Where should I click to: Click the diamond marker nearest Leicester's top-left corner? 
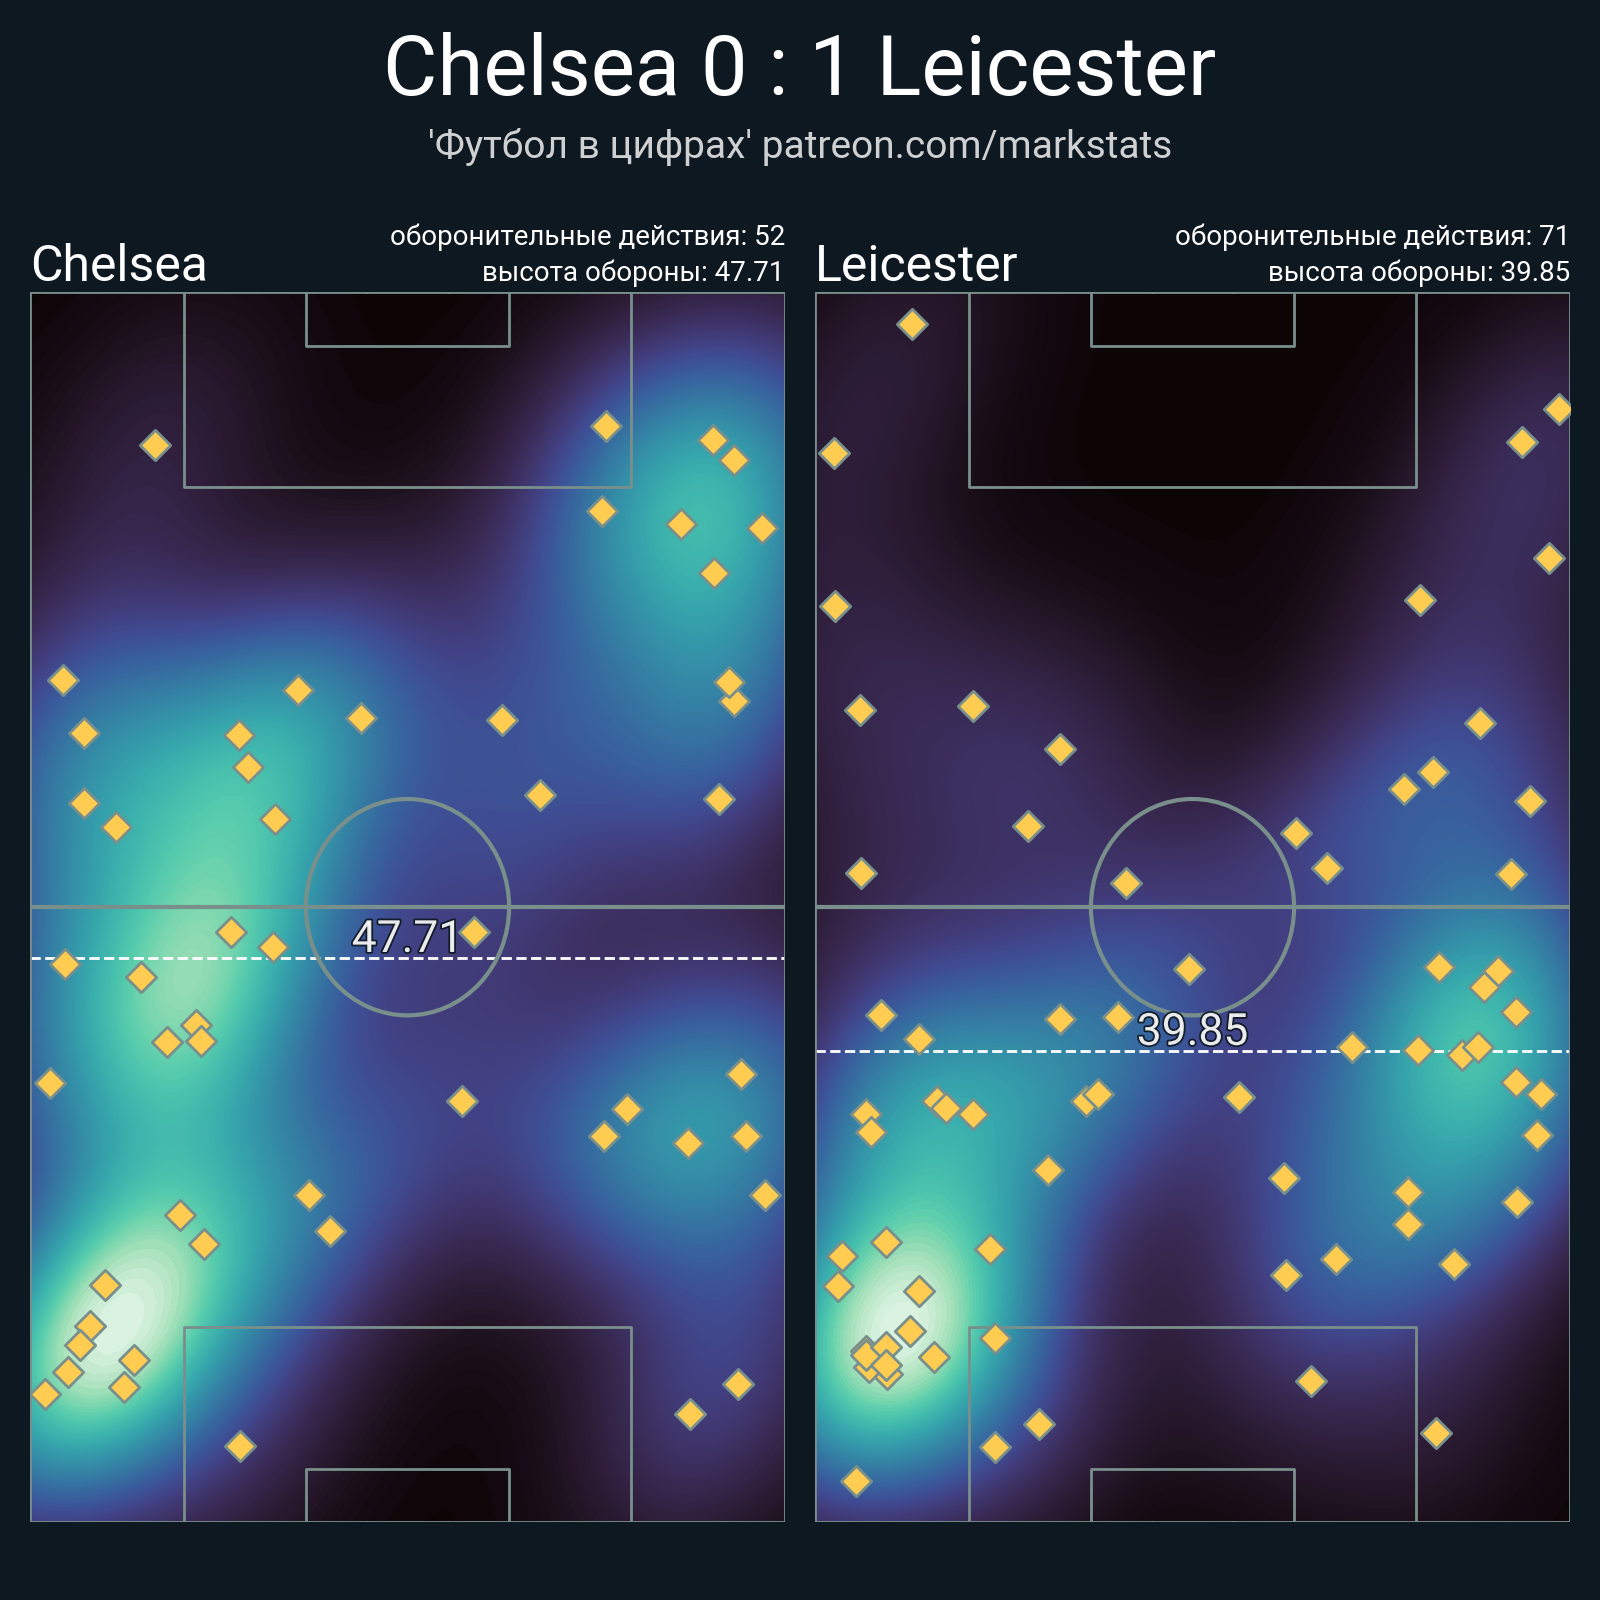pyautogui.click(x=912, y=324)
